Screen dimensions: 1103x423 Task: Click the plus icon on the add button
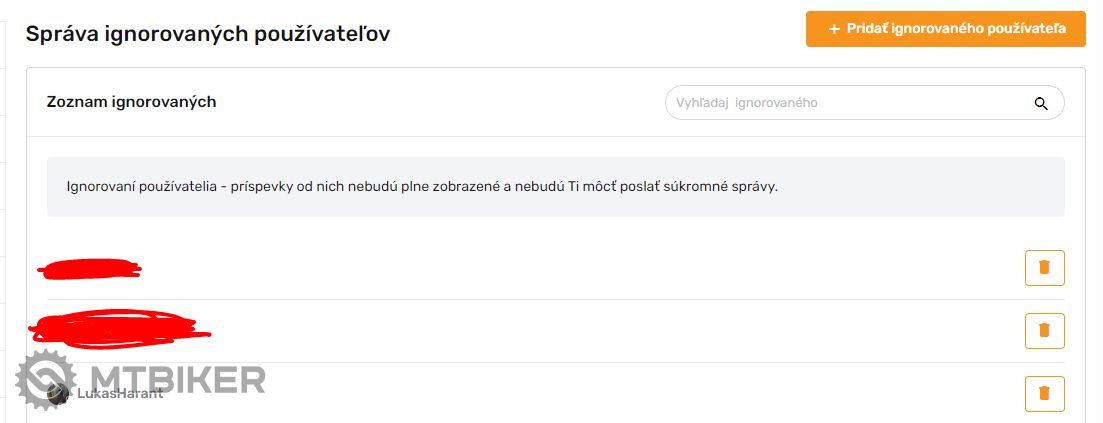point(834,29)
